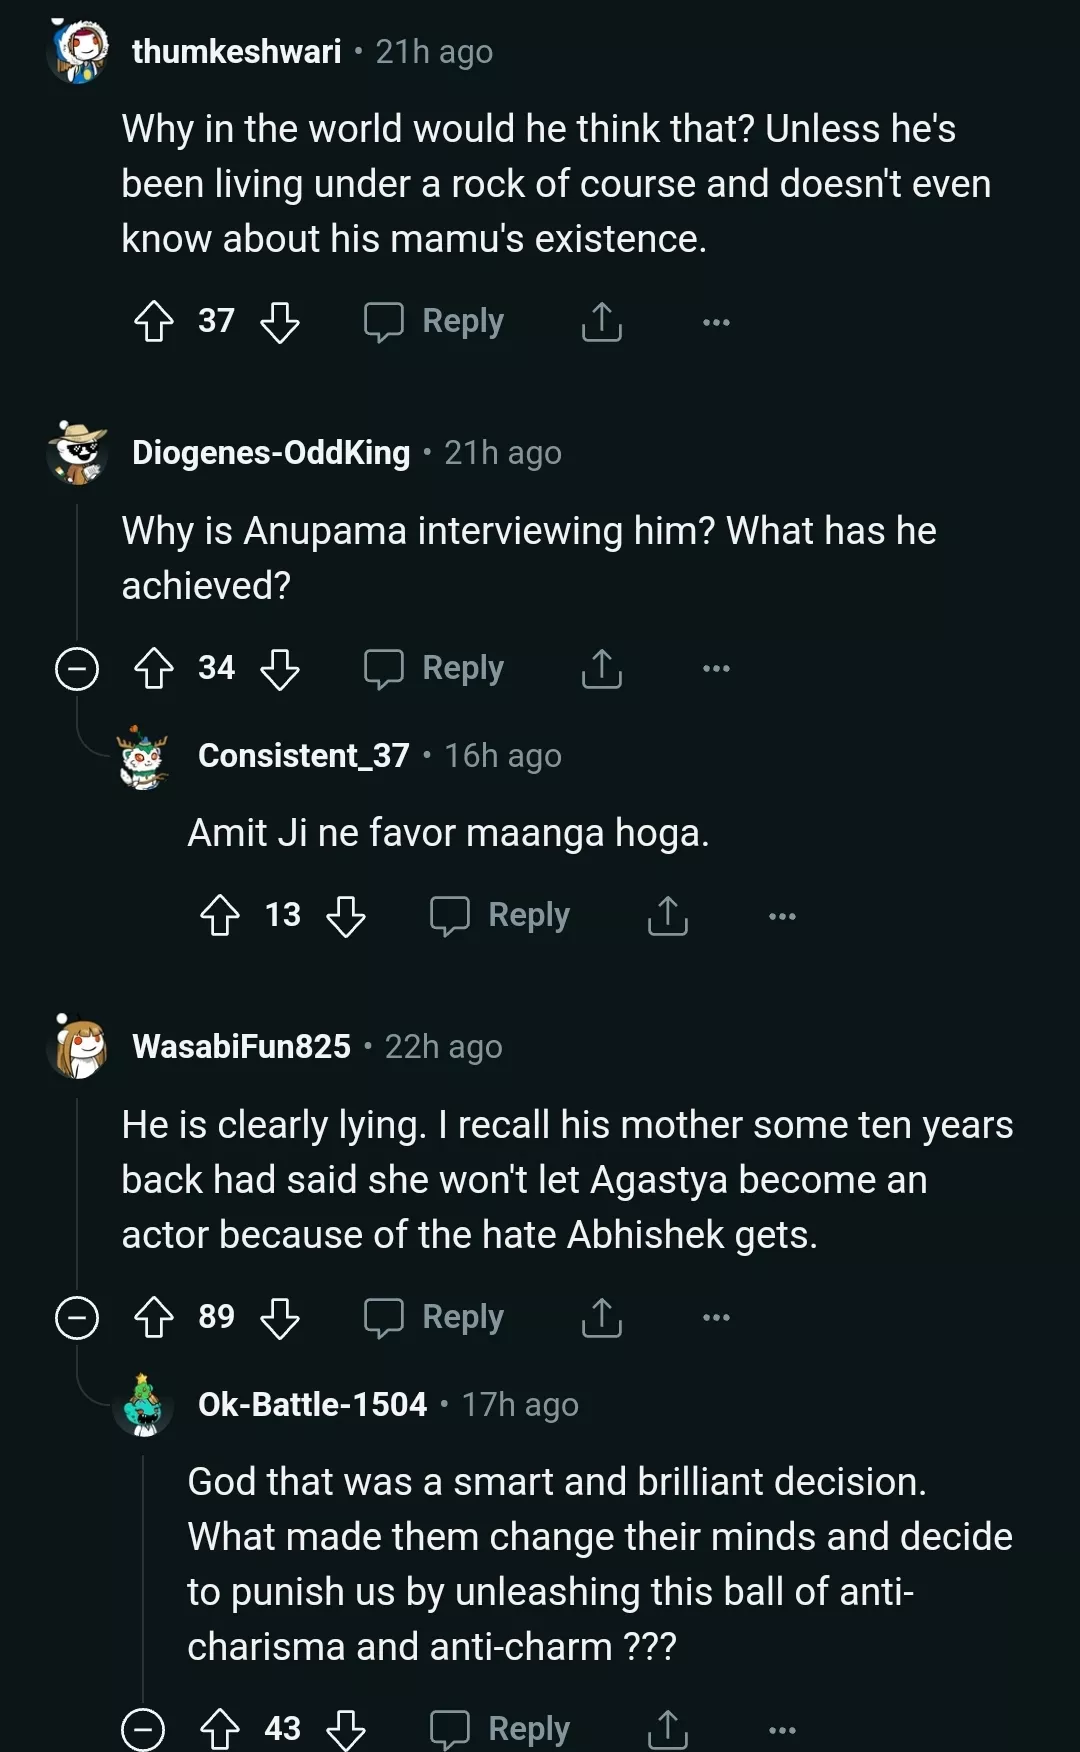This screenshot has width=1080, height=1752.
Task: Downvote WasabiFun825's comment with 89 votes
Action: pyautogui.click(x=280, y=1317)
